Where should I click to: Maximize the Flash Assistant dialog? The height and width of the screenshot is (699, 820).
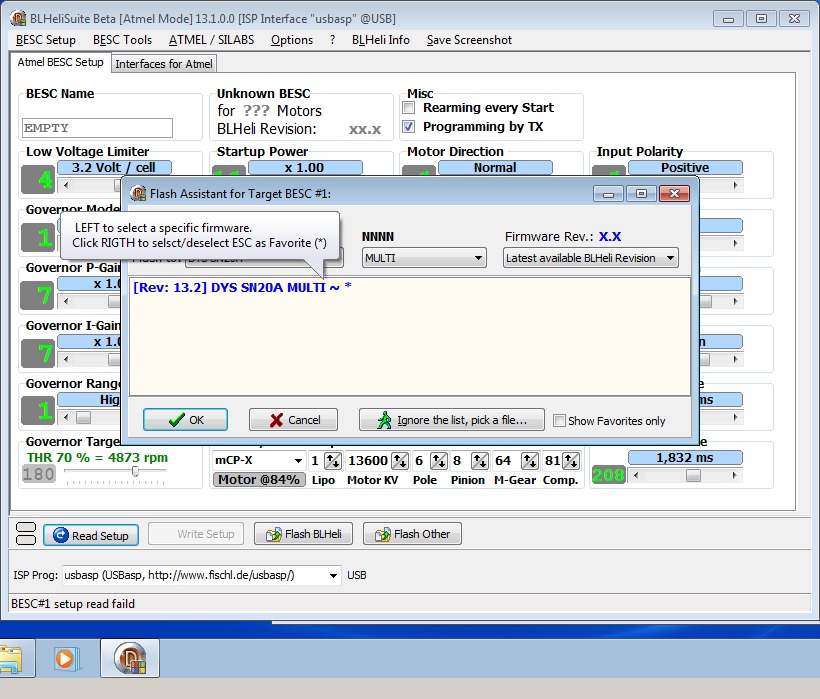coord(641,193)
